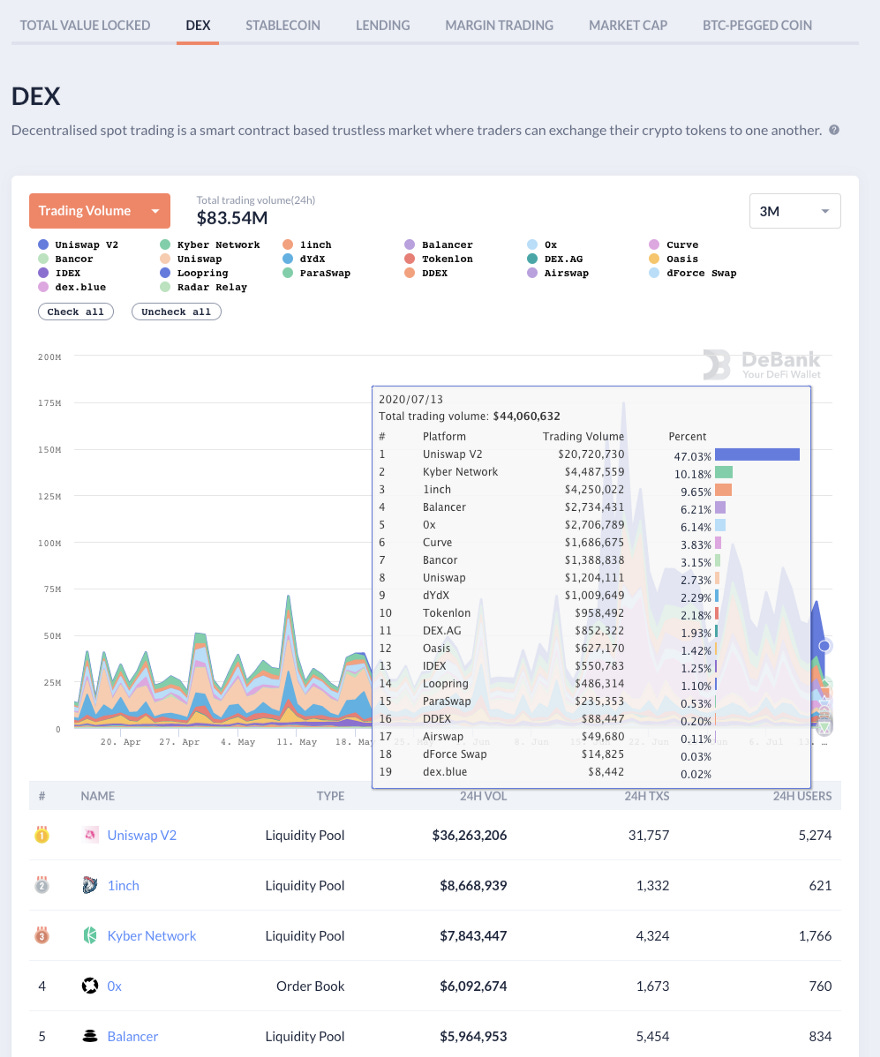Go to Margin Trading tab
880x1057 pixels.
(499, 25)
